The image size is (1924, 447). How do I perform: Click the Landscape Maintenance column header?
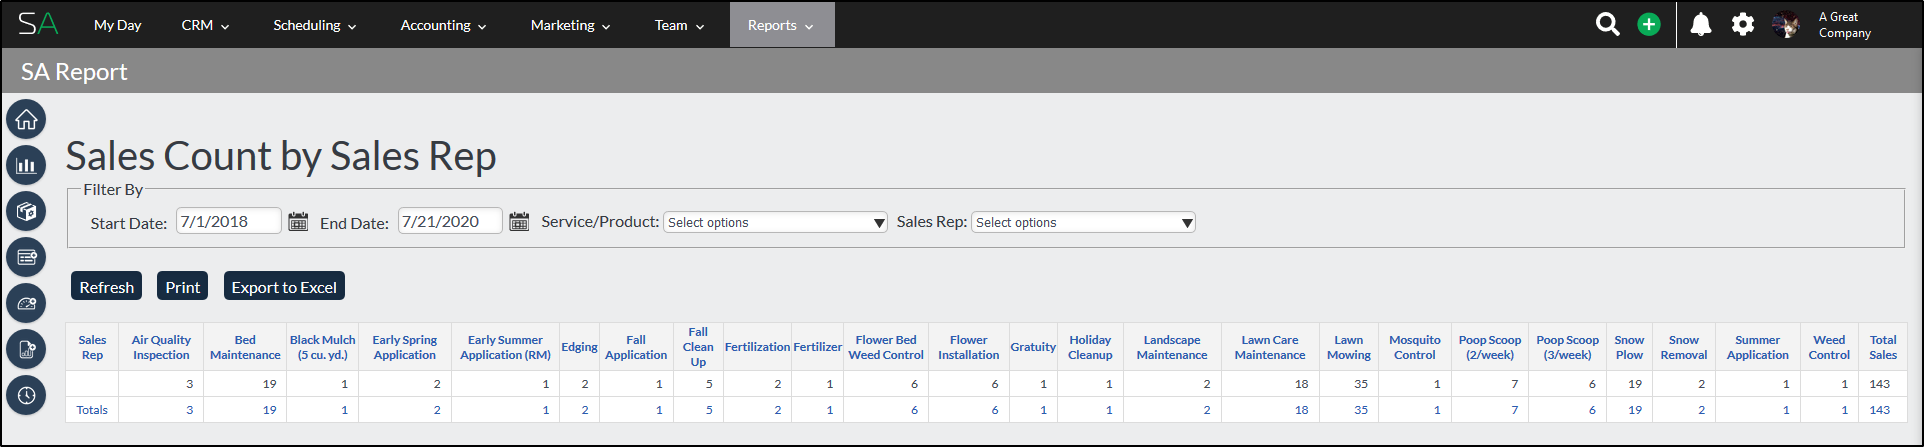1172,347
